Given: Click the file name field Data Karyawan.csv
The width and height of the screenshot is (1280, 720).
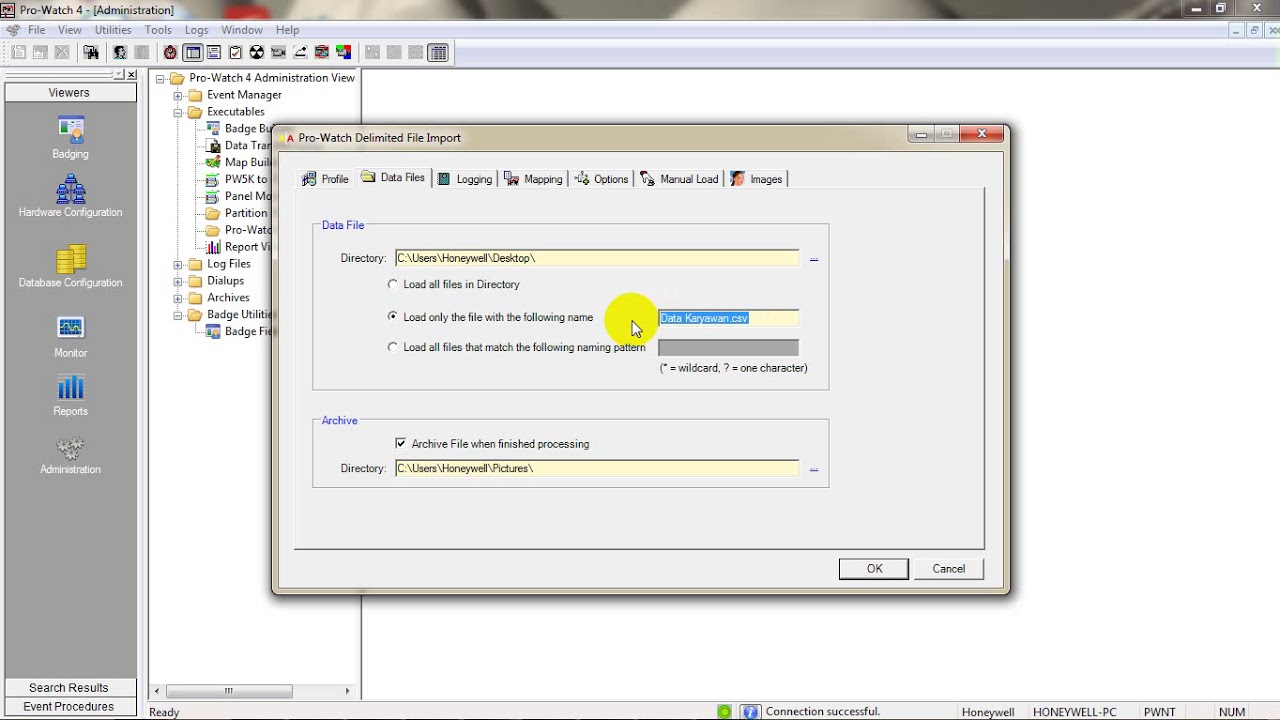Looking at the screenshot, I should 728,318.
